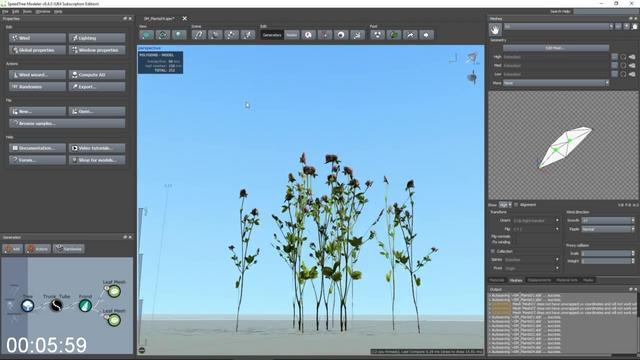This screenshot has width=640, height=360.
Task: Select the Trunk_Tube node in the graph
Action: tap(56, 305)
